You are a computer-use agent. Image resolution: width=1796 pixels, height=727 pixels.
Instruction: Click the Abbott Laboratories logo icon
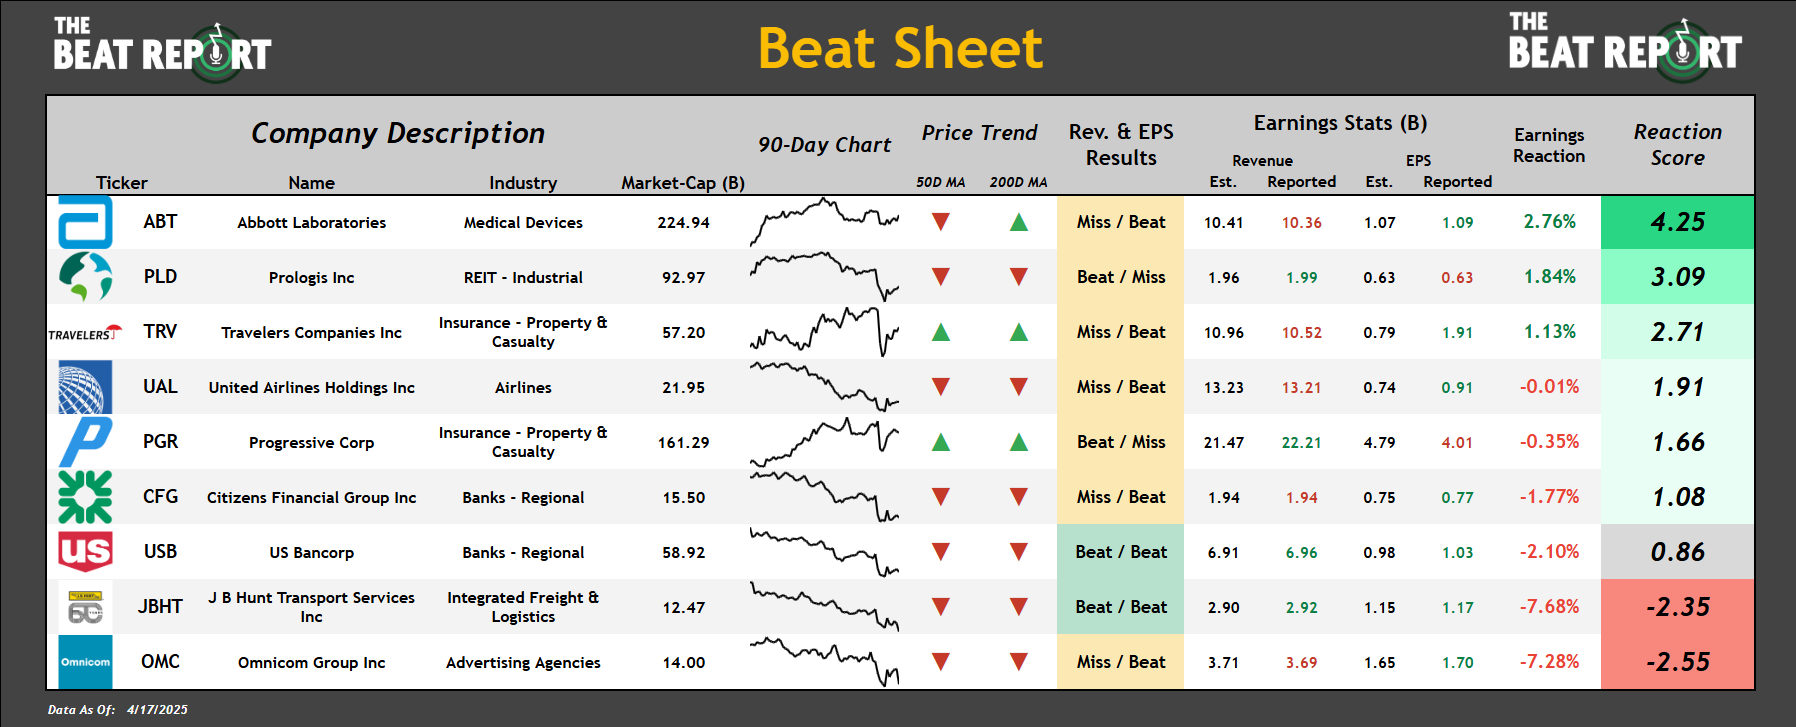85,222
